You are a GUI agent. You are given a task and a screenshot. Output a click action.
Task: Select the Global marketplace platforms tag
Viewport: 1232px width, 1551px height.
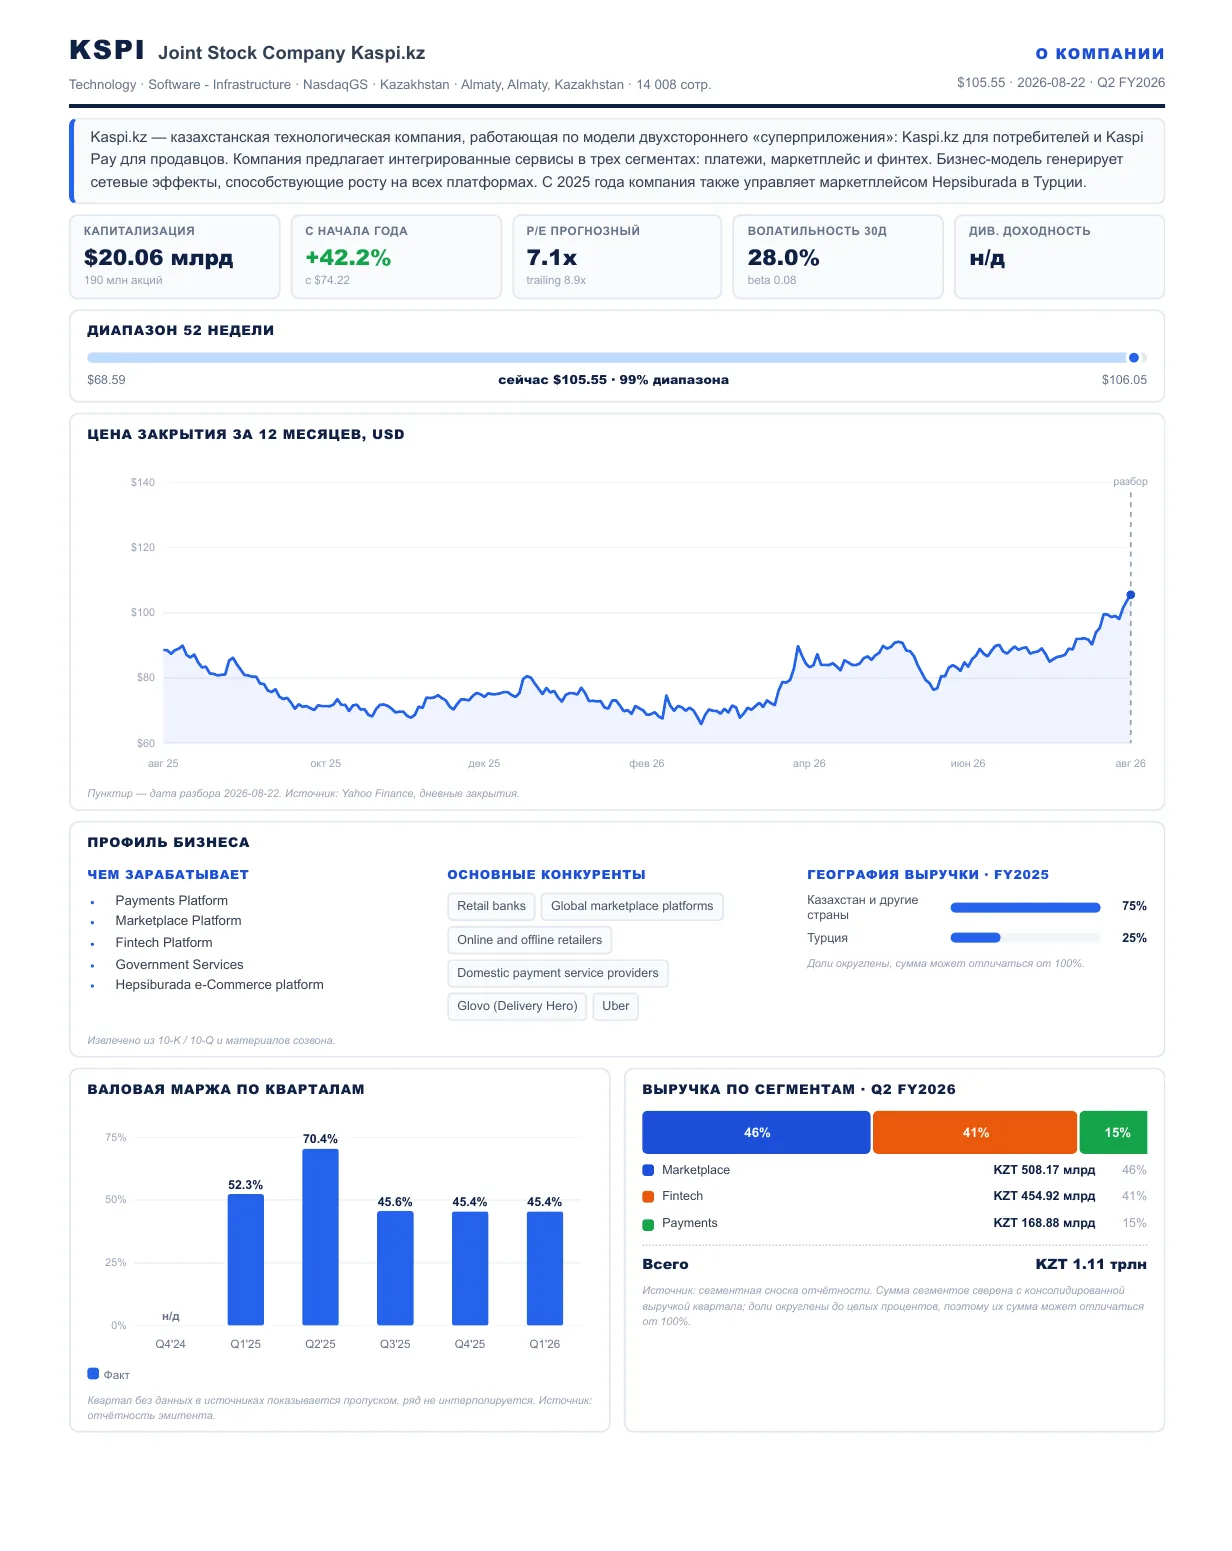[x=632, y=906]
